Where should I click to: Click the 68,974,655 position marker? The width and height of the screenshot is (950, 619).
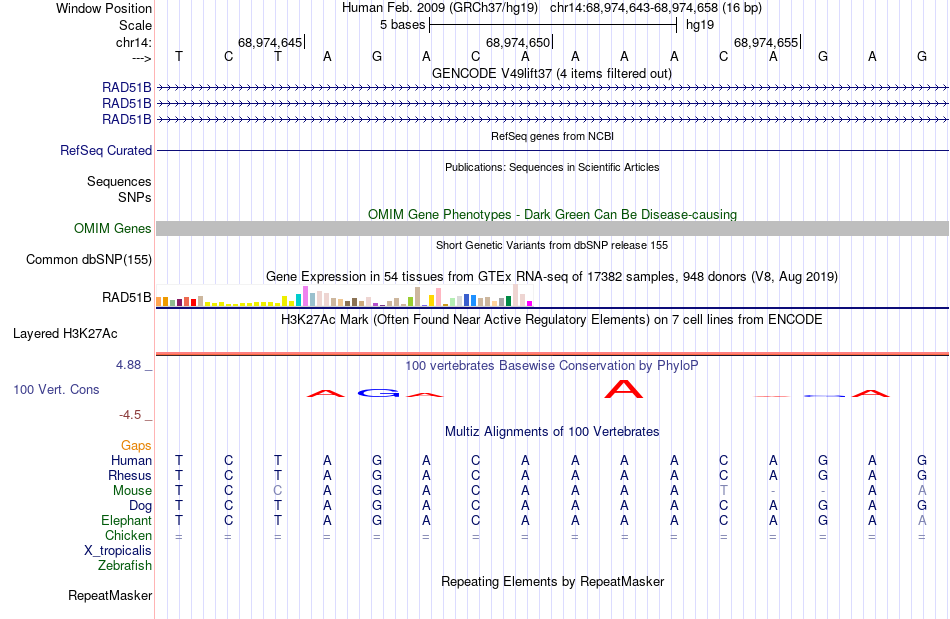pos(766,42)
